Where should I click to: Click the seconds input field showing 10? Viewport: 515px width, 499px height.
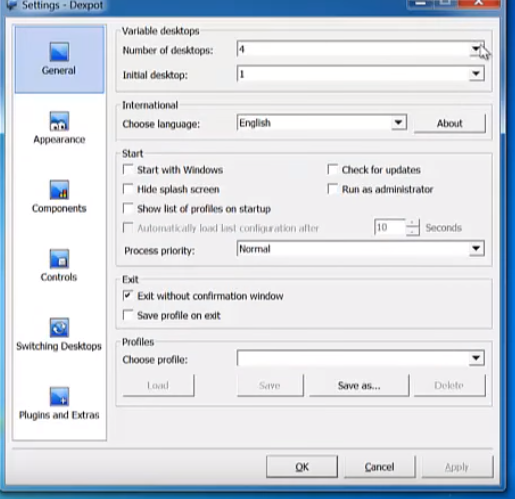tap(390, 227)
